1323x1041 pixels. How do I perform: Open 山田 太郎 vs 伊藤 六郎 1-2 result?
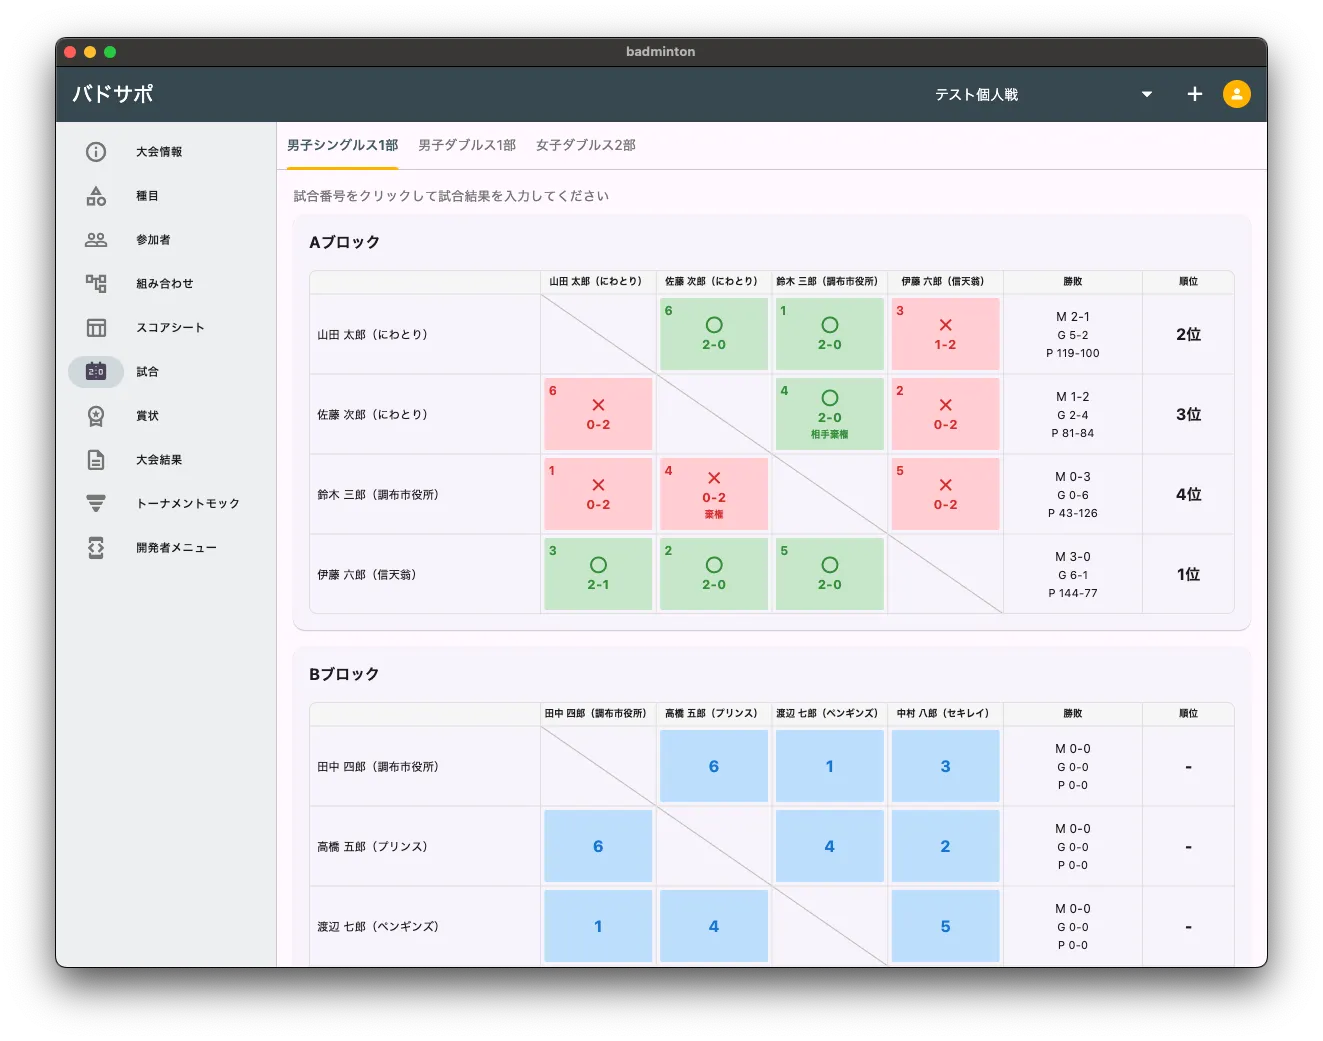pyautogui.click(x=945, y=334)
